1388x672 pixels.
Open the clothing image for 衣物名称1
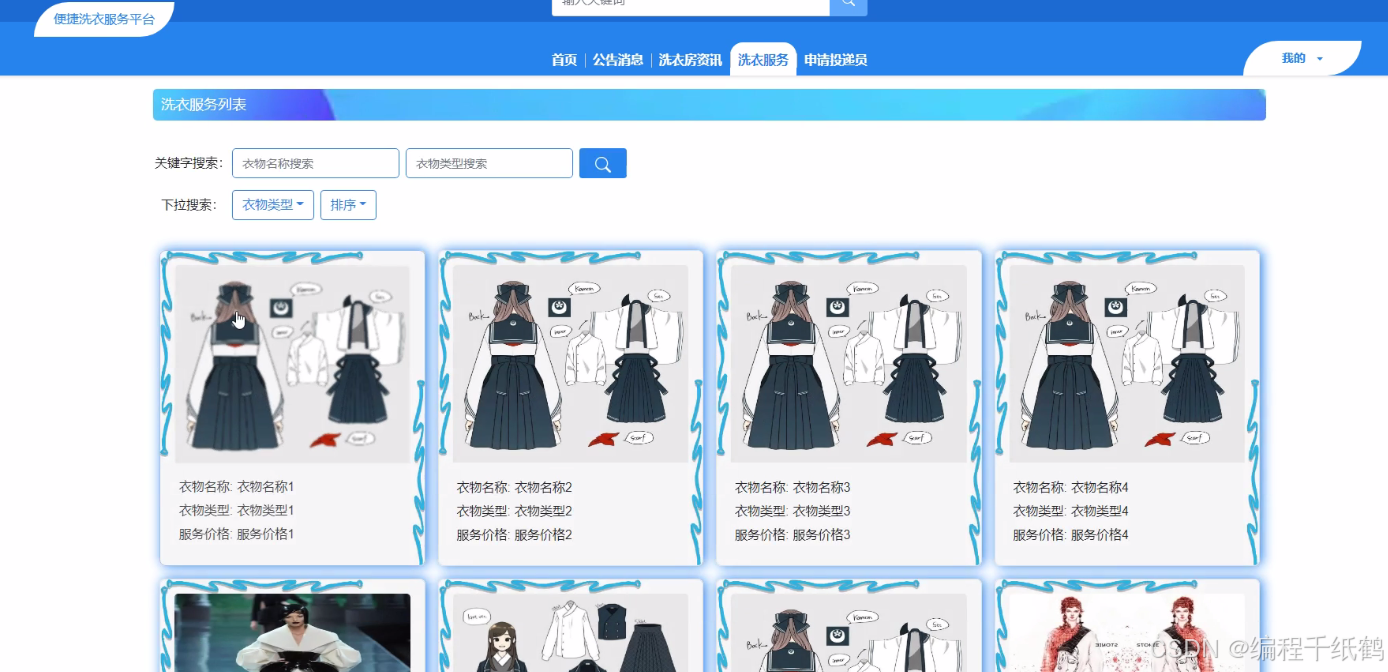[292, 364]
